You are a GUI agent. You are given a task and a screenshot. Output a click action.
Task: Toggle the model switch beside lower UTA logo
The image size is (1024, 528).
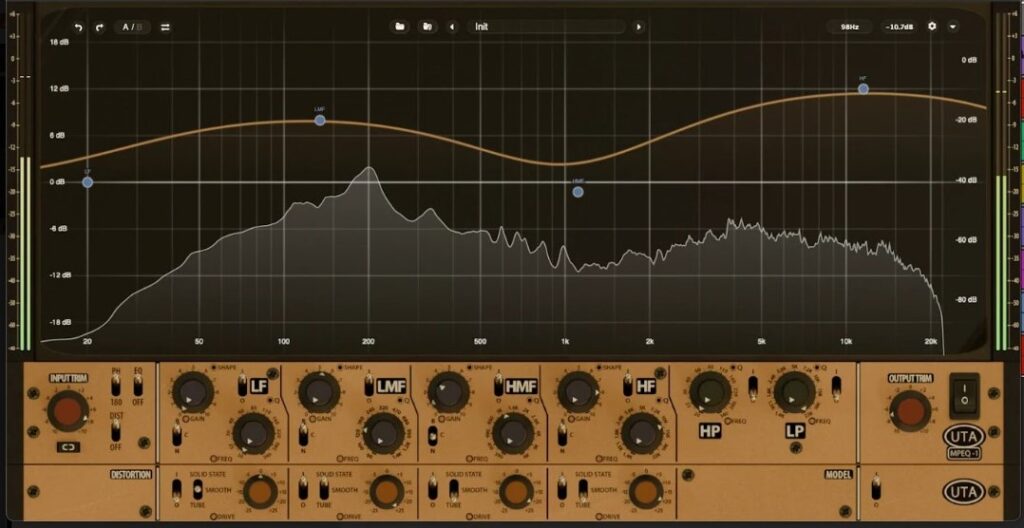point(876,489)
